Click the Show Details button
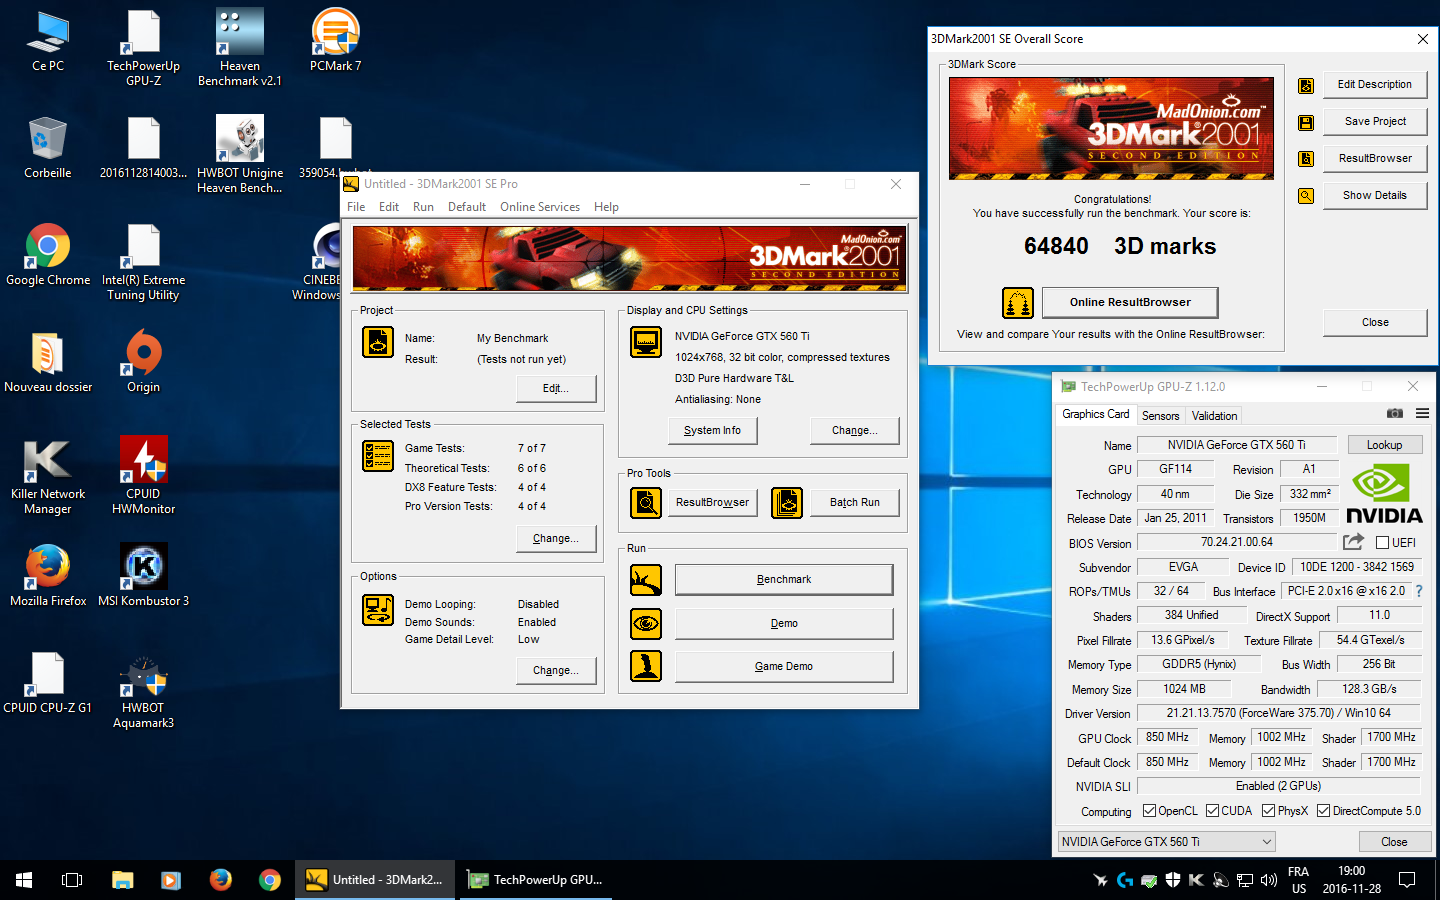This screenshot has height=900, width=1440. point(1375,196)
